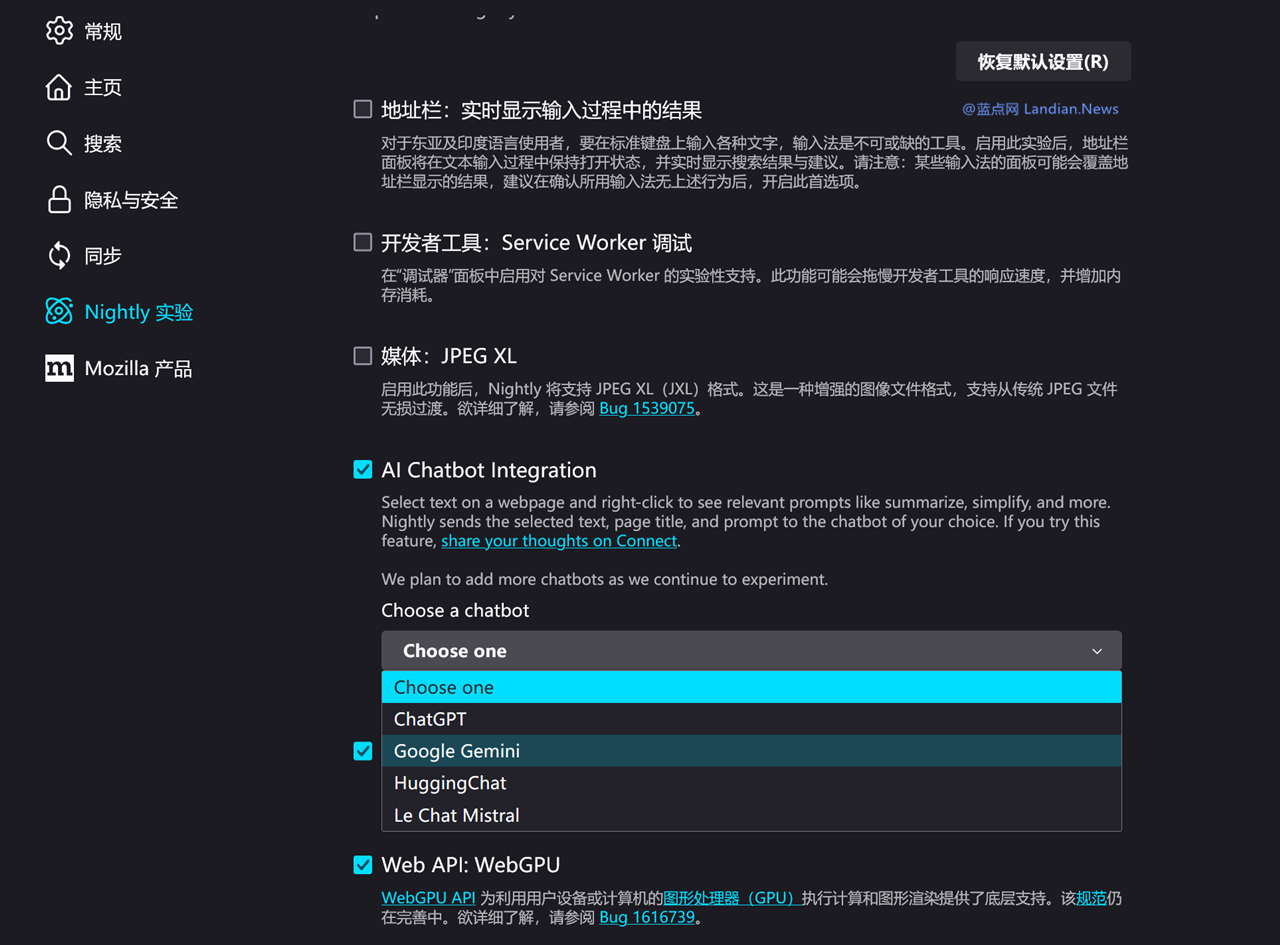Uncheck AI Chatbot Integration checkbox
The width and height of the screenshot is (1280, 945).
(x=363, y=469)
